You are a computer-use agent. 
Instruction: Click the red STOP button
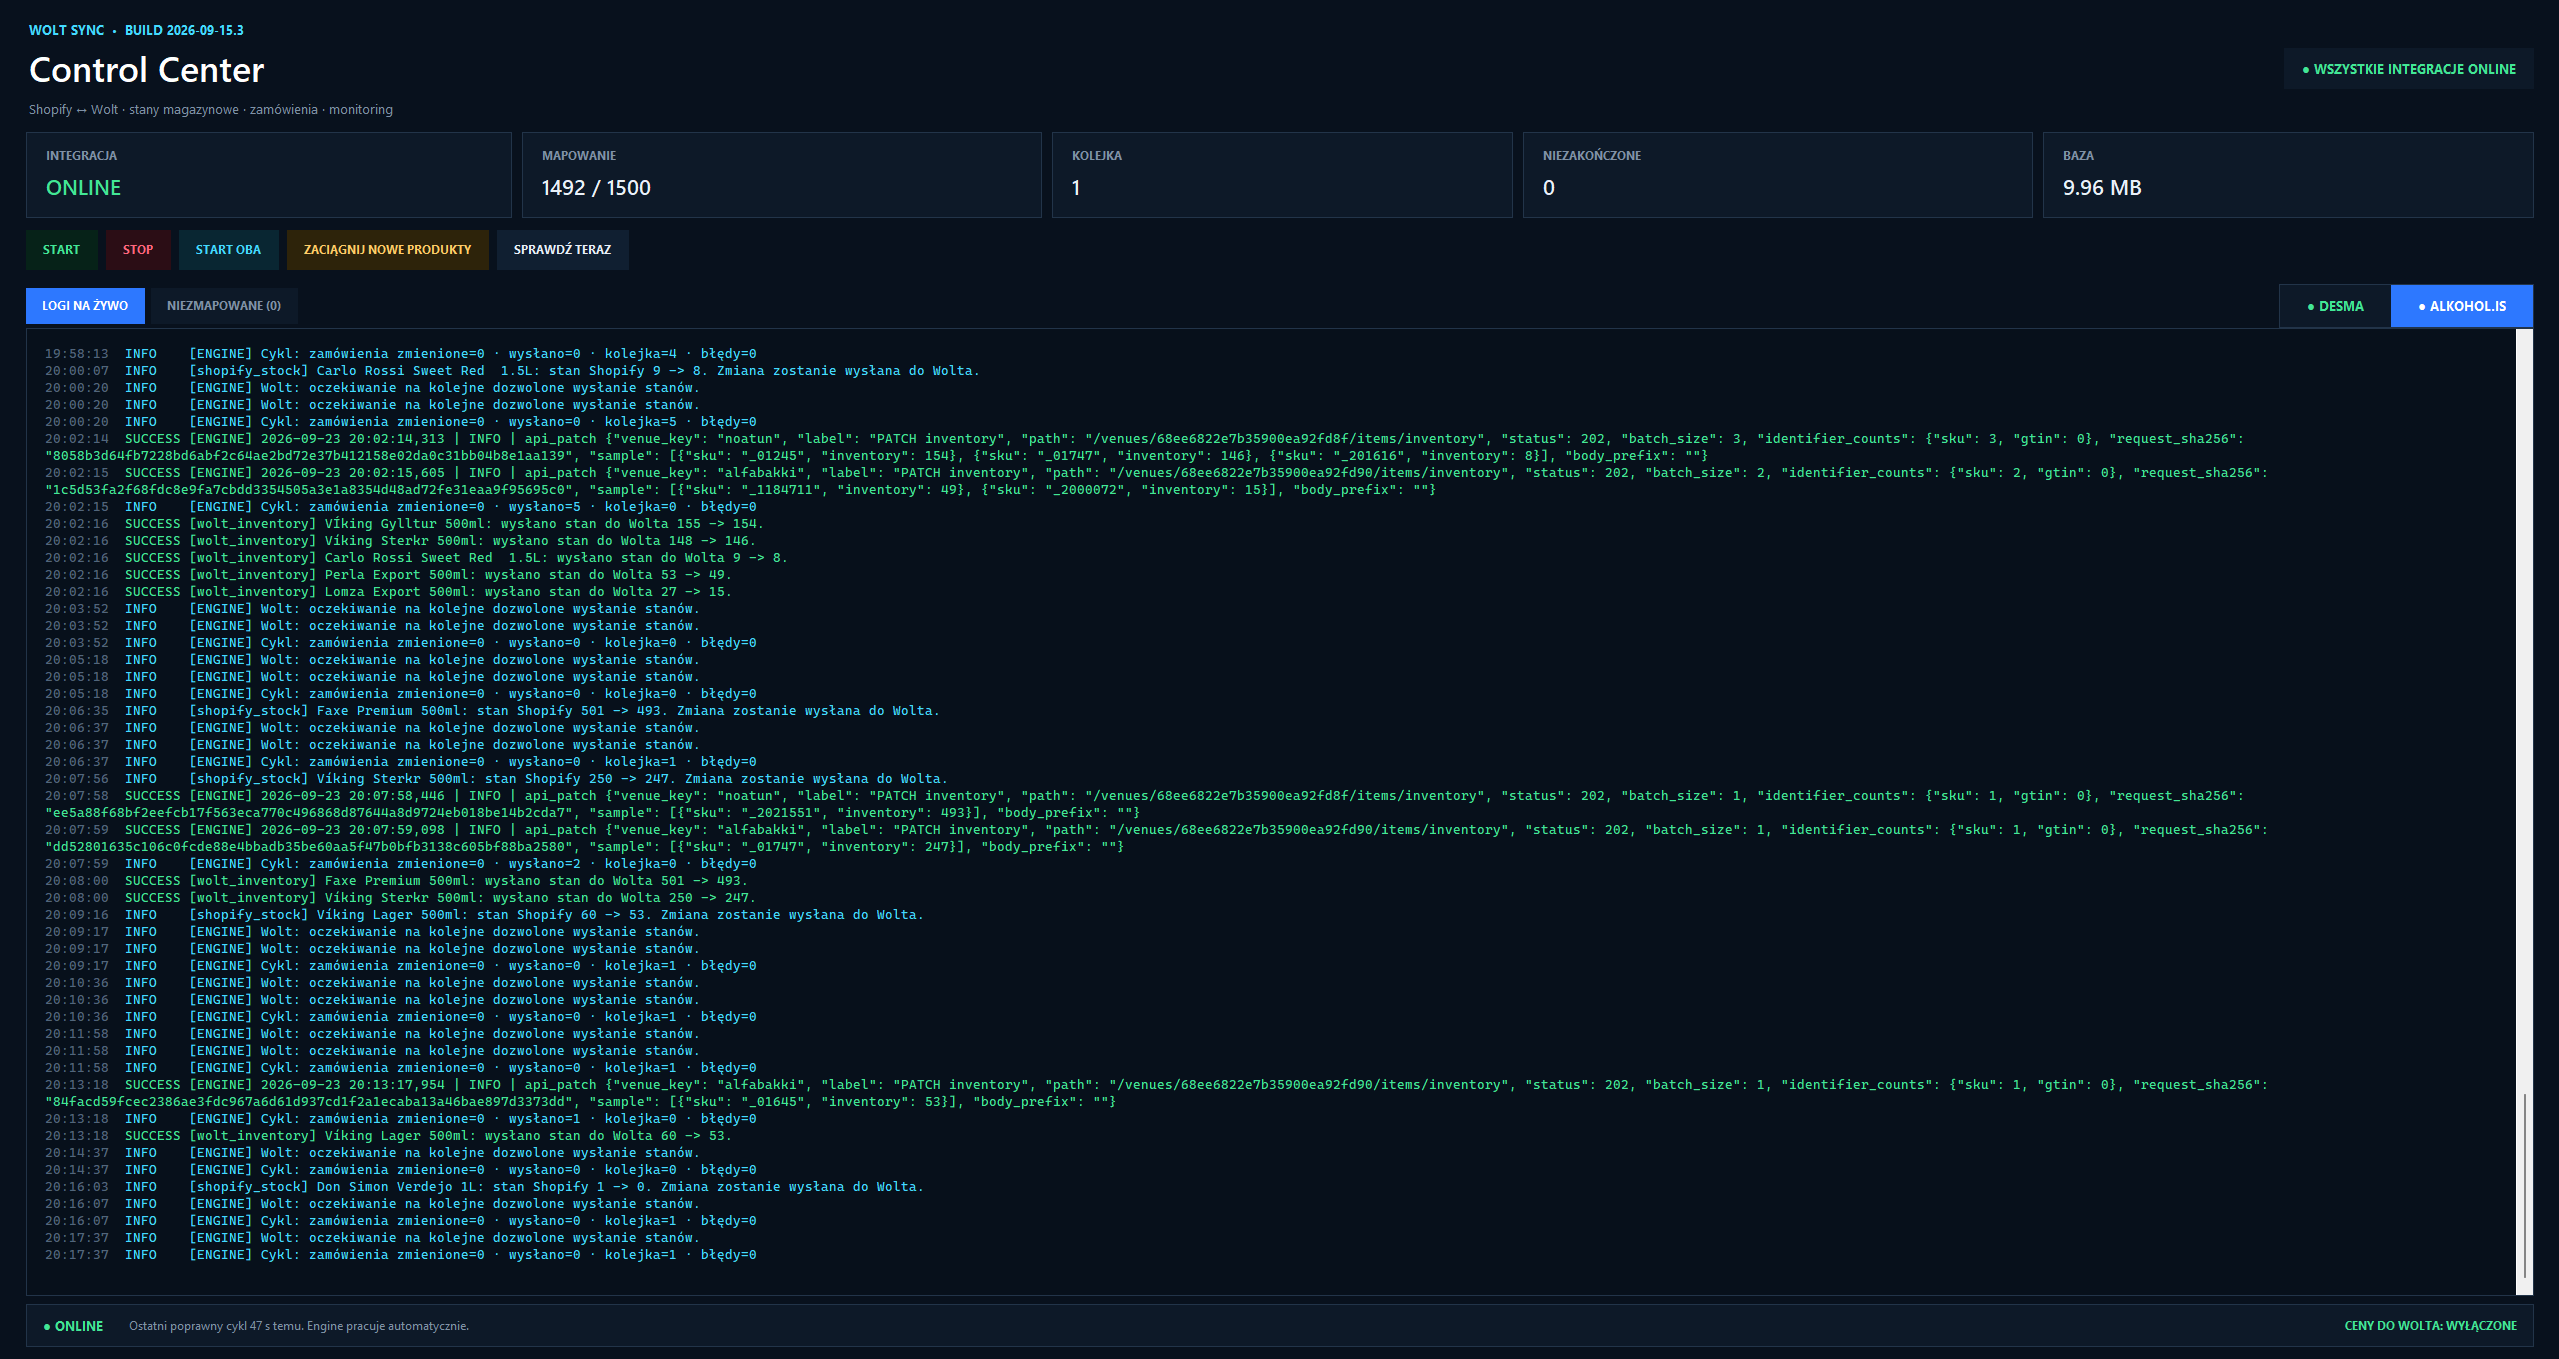pyautogui.click(x=138, y=250)
